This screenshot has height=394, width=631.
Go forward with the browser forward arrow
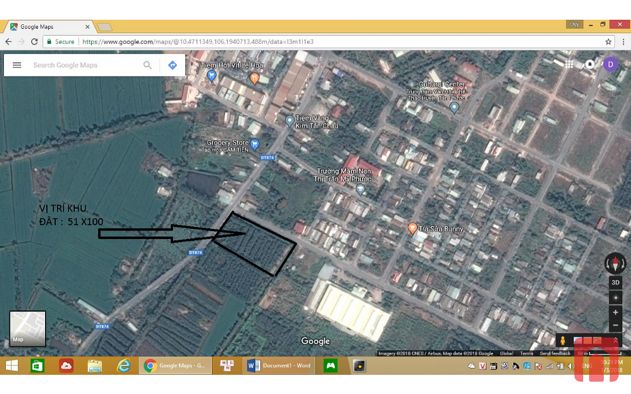click(x=21, y=41)
